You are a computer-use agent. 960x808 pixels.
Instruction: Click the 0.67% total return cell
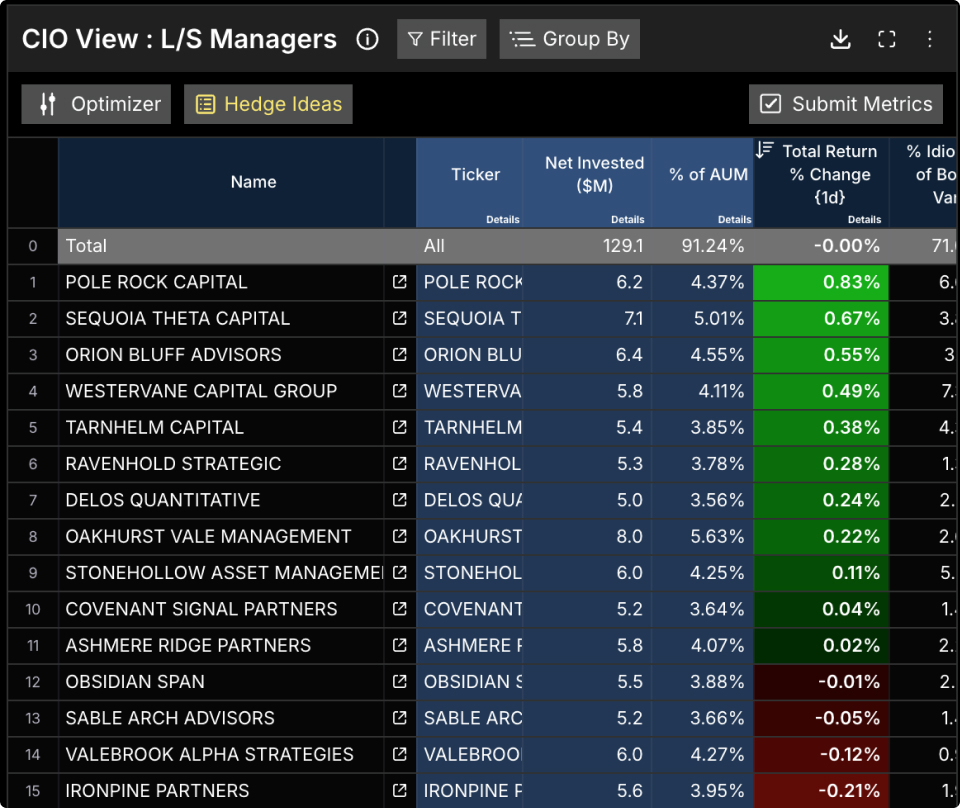(821, 318)
